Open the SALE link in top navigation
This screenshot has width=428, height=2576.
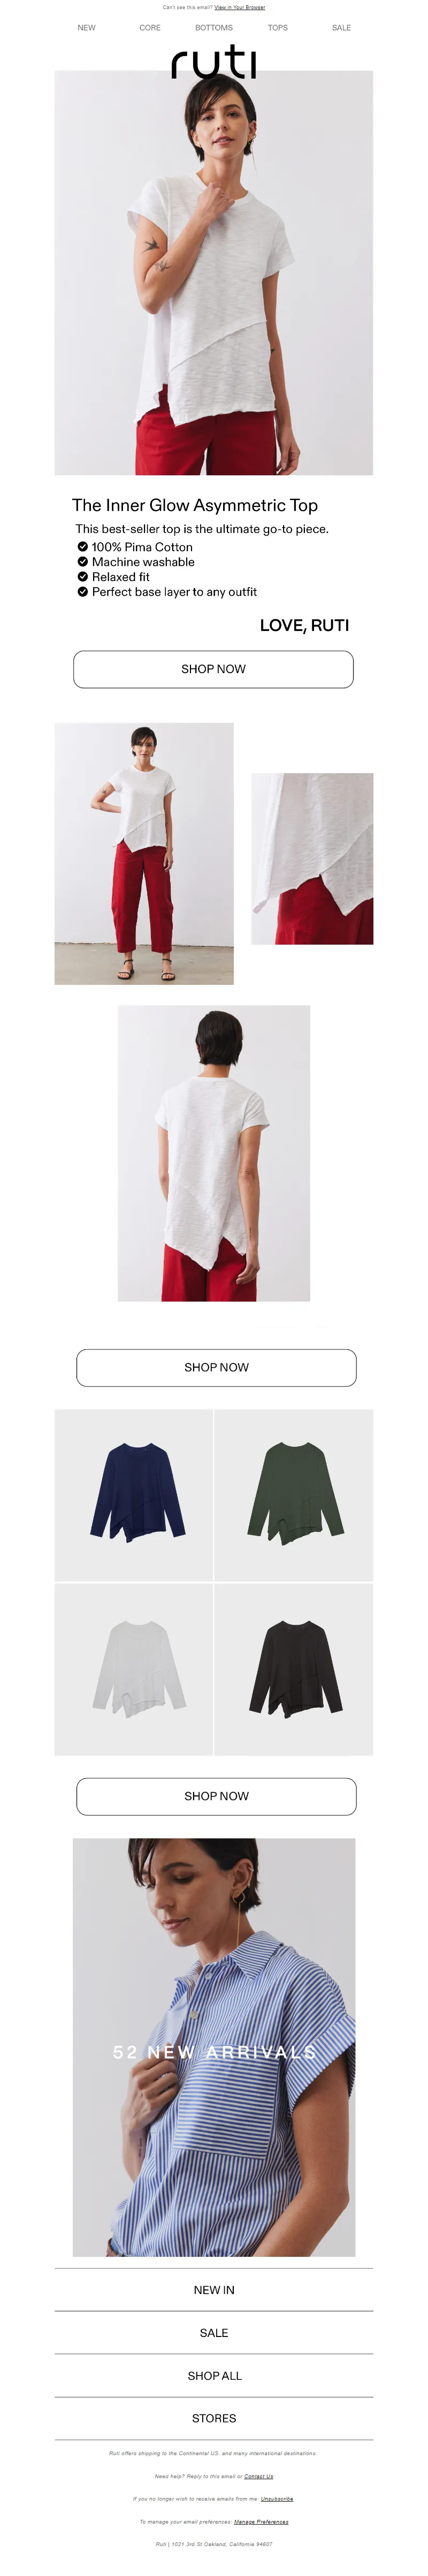[341, 28]
